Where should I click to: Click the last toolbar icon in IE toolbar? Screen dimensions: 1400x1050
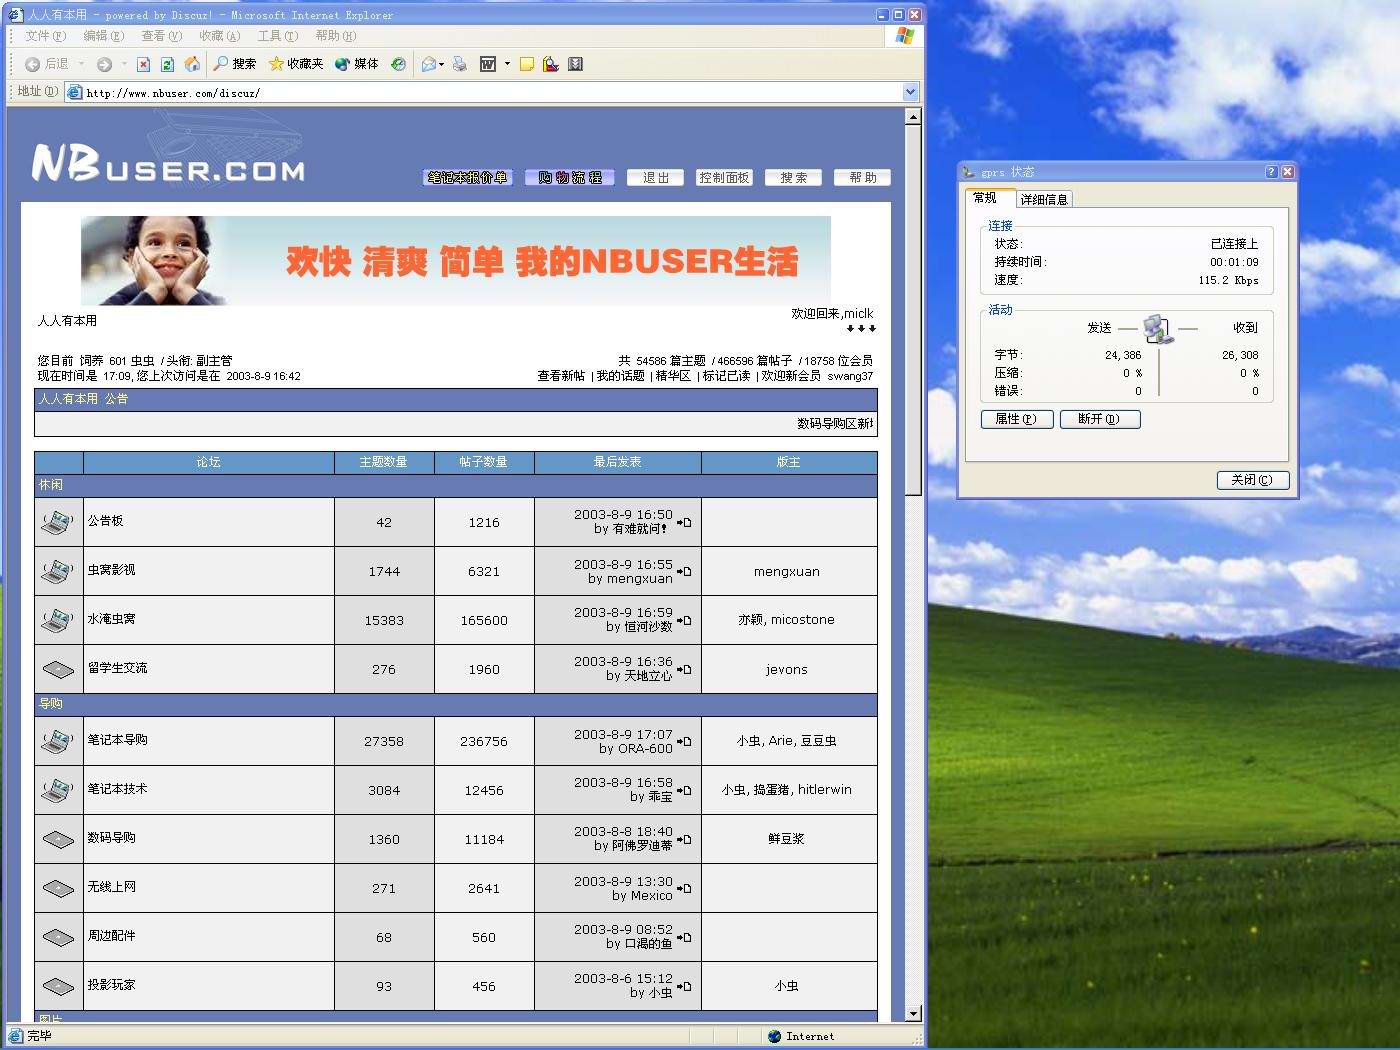pyautogui.click(x=575, y=64)
